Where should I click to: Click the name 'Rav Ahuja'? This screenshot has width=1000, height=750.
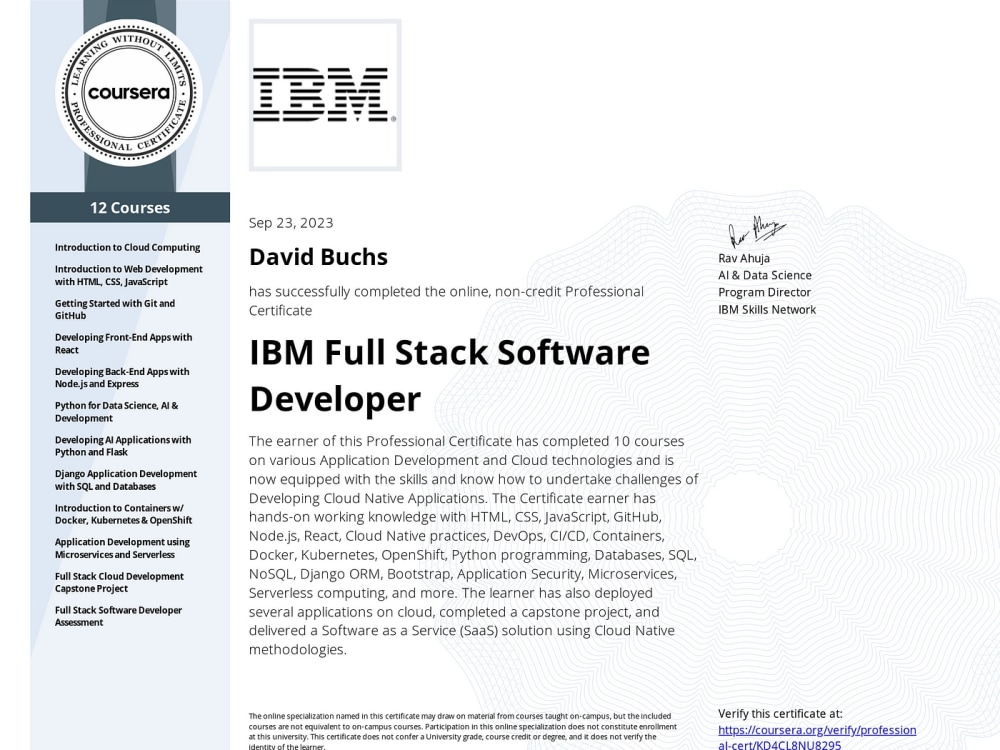coord(744,258)
